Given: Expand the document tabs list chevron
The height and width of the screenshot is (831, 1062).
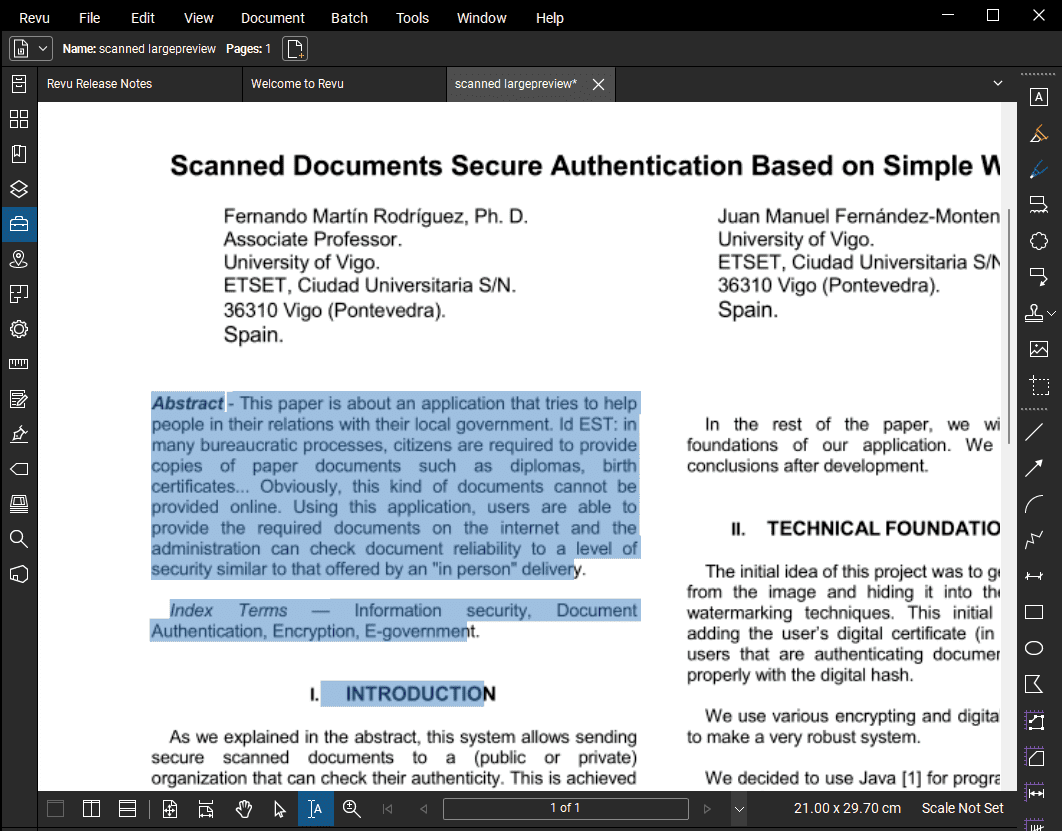Looking at the screenshot, I should pos(997,84).
